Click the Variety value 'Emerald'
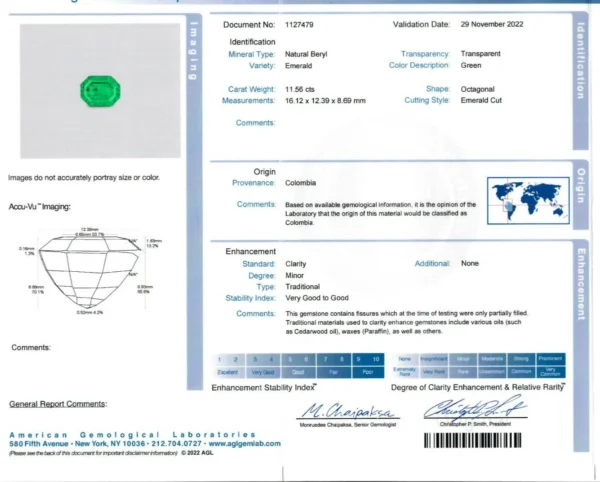Screen dimensions: 600x482 [x=298, y=66]
